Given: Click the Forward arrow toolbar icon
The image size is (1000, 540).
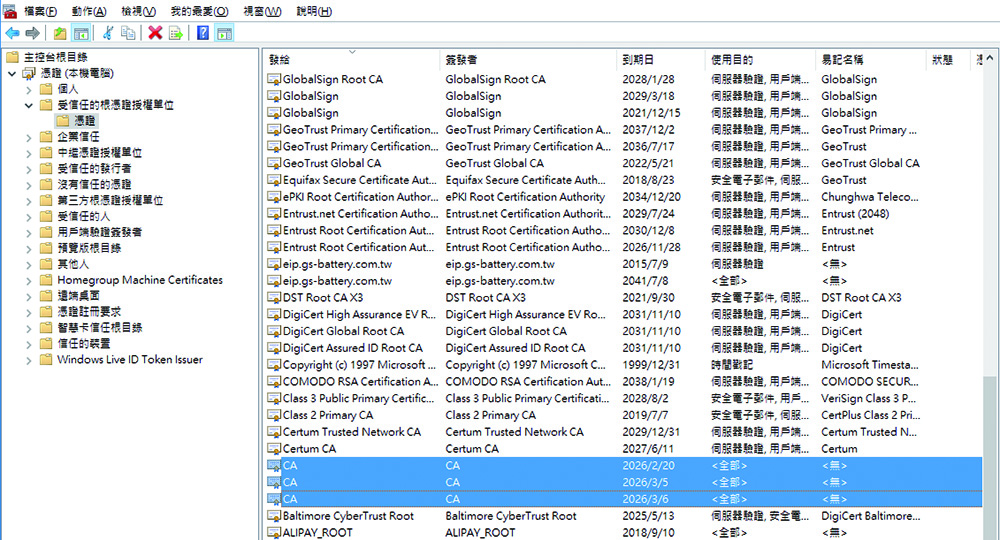Looking at the screenshot, I should 33,33.
